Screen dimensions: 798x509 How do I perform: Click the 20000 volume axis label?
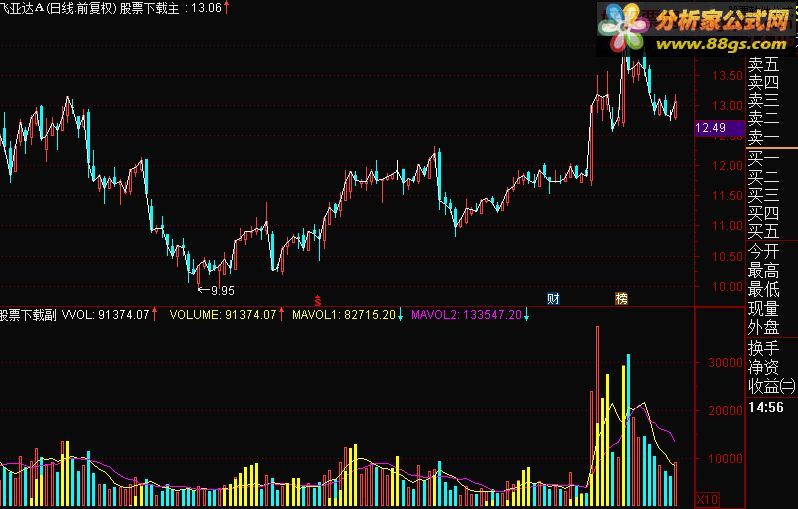point(725,411)
